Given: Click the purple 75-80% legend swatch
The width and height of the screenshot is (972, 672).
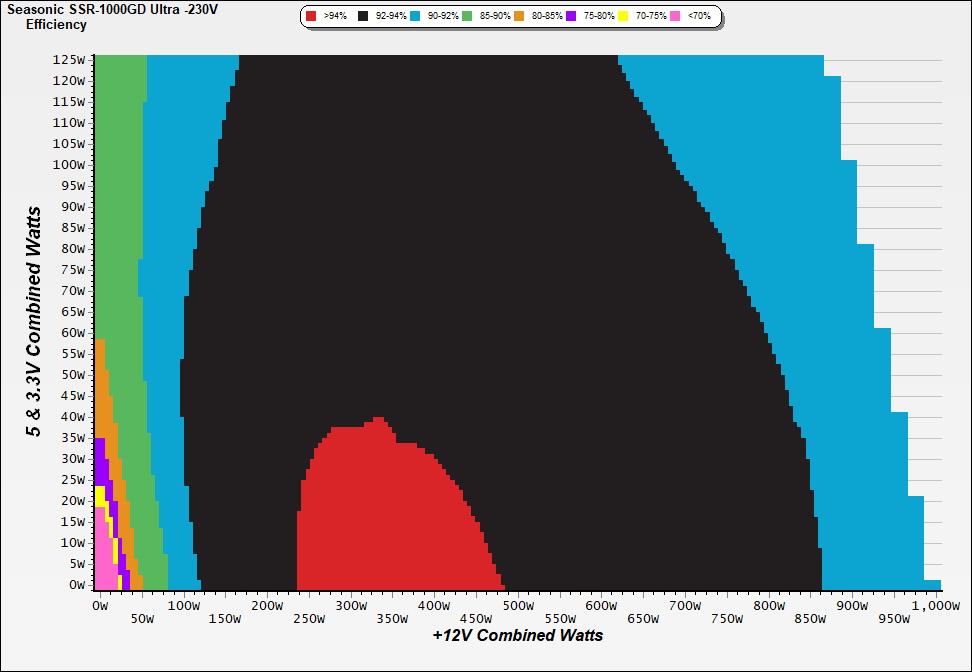Looking at the screenshot, I should click(x=572, y=17).
